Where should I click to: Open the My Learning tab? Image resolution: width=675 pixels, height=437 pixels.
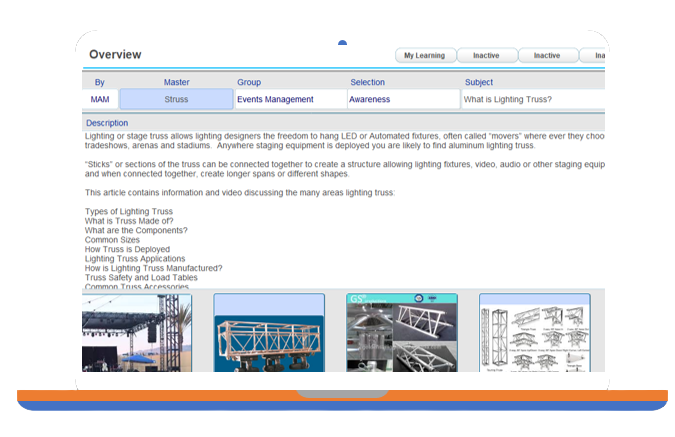pos(425,56)
